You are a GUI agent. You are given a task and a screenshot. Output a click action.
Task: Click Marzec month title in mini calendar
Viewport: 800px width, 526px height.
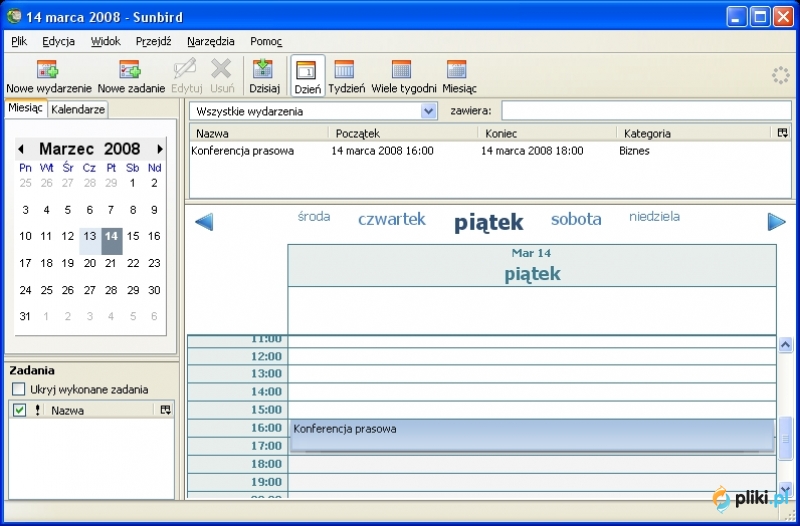click(66, 149)
